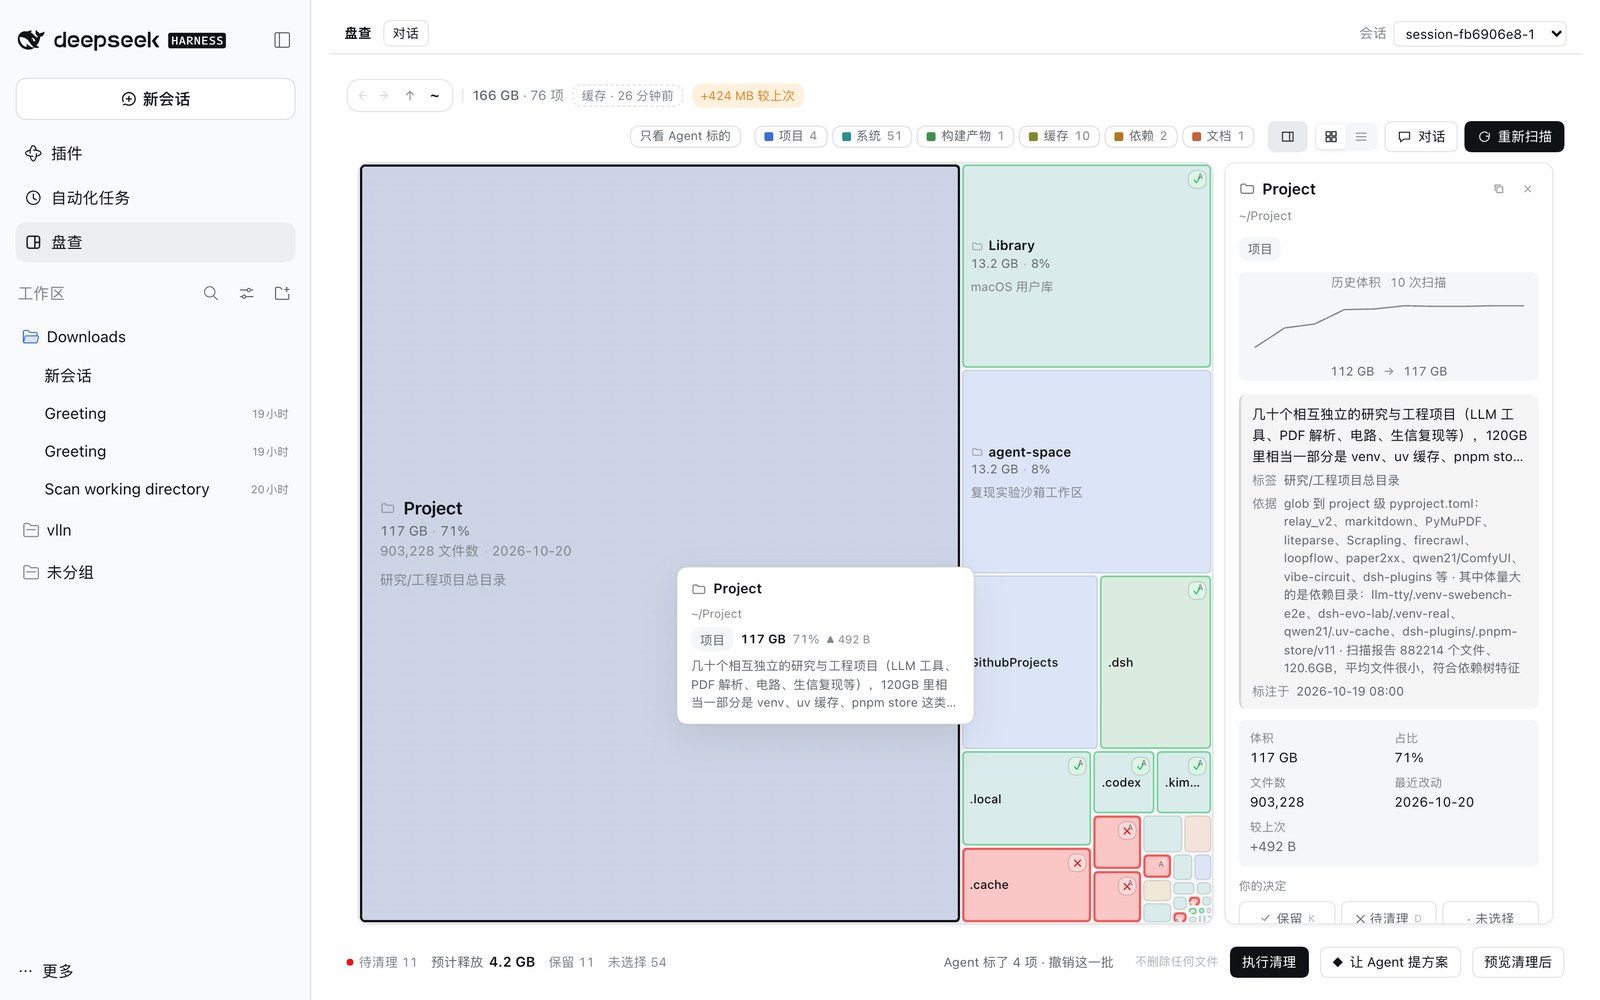Copy the Project path icon
Screen dimensions: 1600x1000
(x=1498, y=189)
